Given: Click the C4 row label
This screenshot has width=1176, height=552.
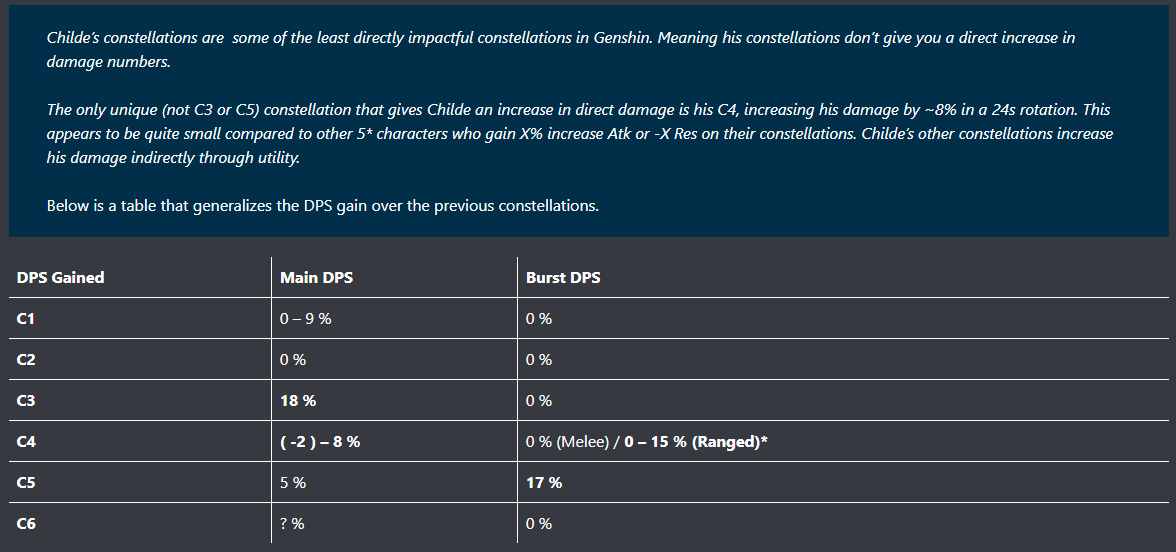Looking at the screenshot, I should pos(27,441).
